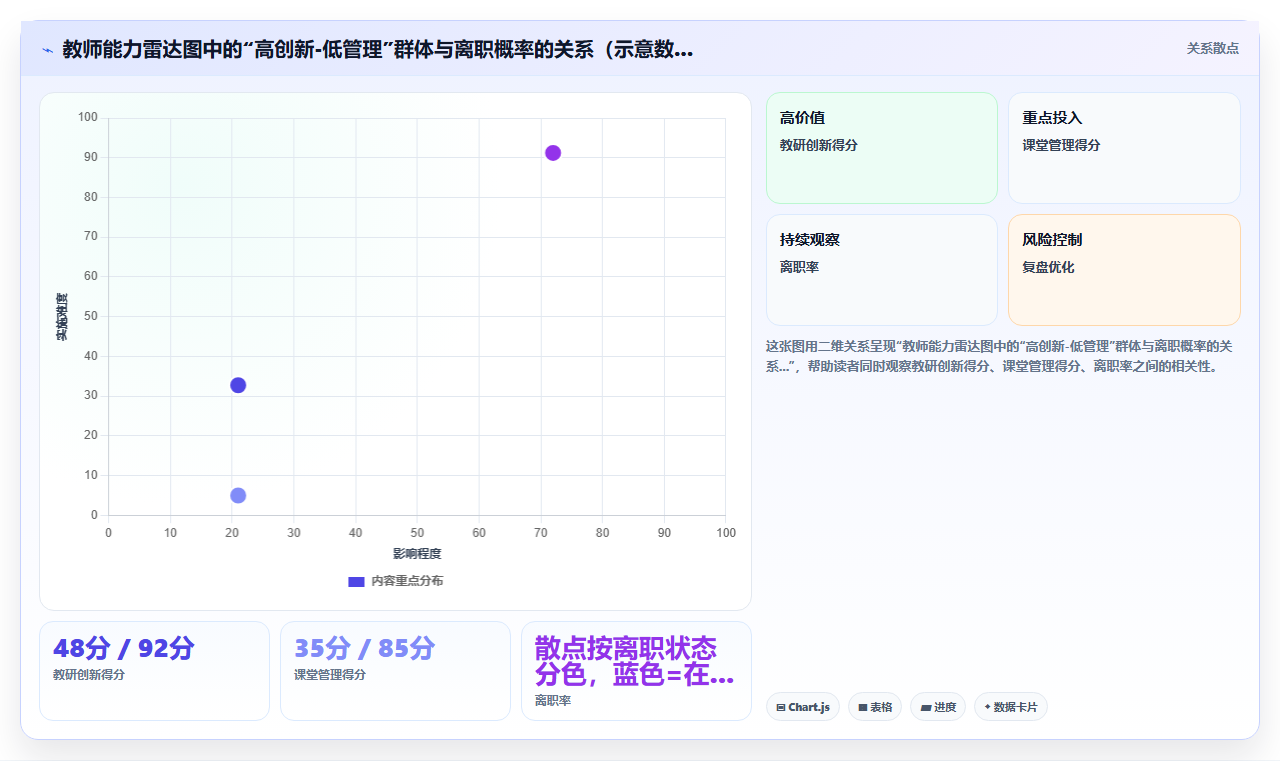Click the 影响程度 x-axis title
The height and width of the screenshot is (761, 1280).
tap(417, 554)
